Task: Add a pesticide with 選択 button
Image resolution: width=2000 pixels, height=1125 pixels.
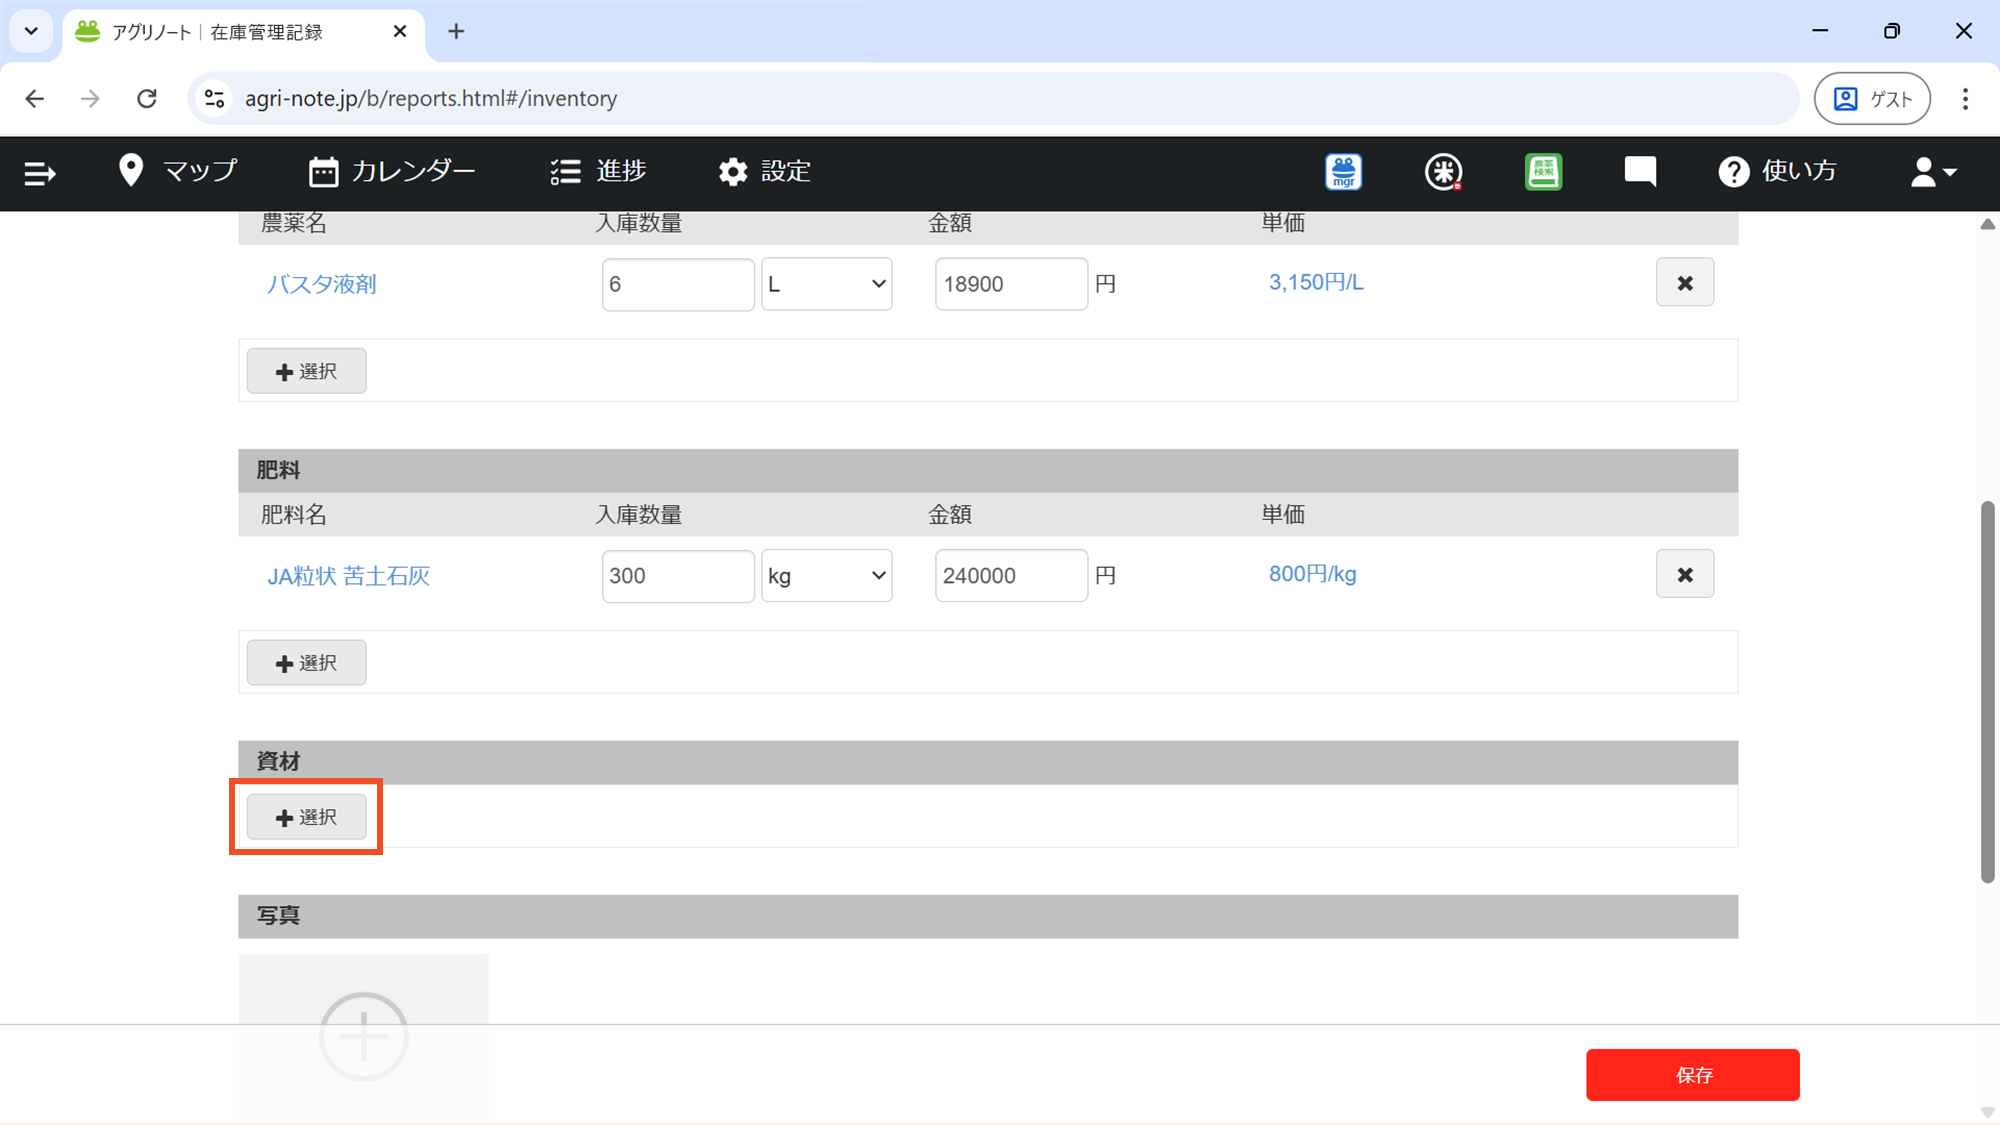Action: click(x=306, y=371)
